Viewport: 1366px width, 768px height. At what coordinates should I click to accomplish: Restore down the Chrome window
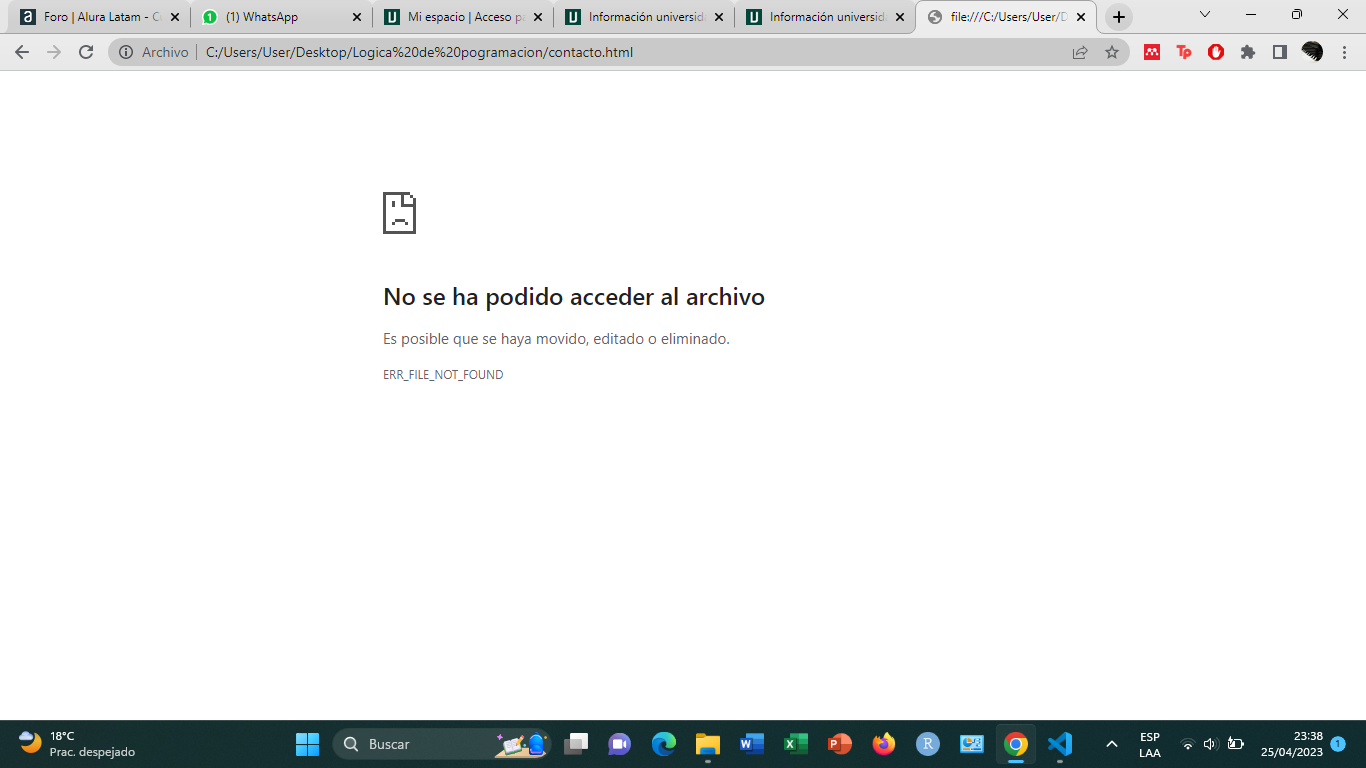[x=1297, y=14]
